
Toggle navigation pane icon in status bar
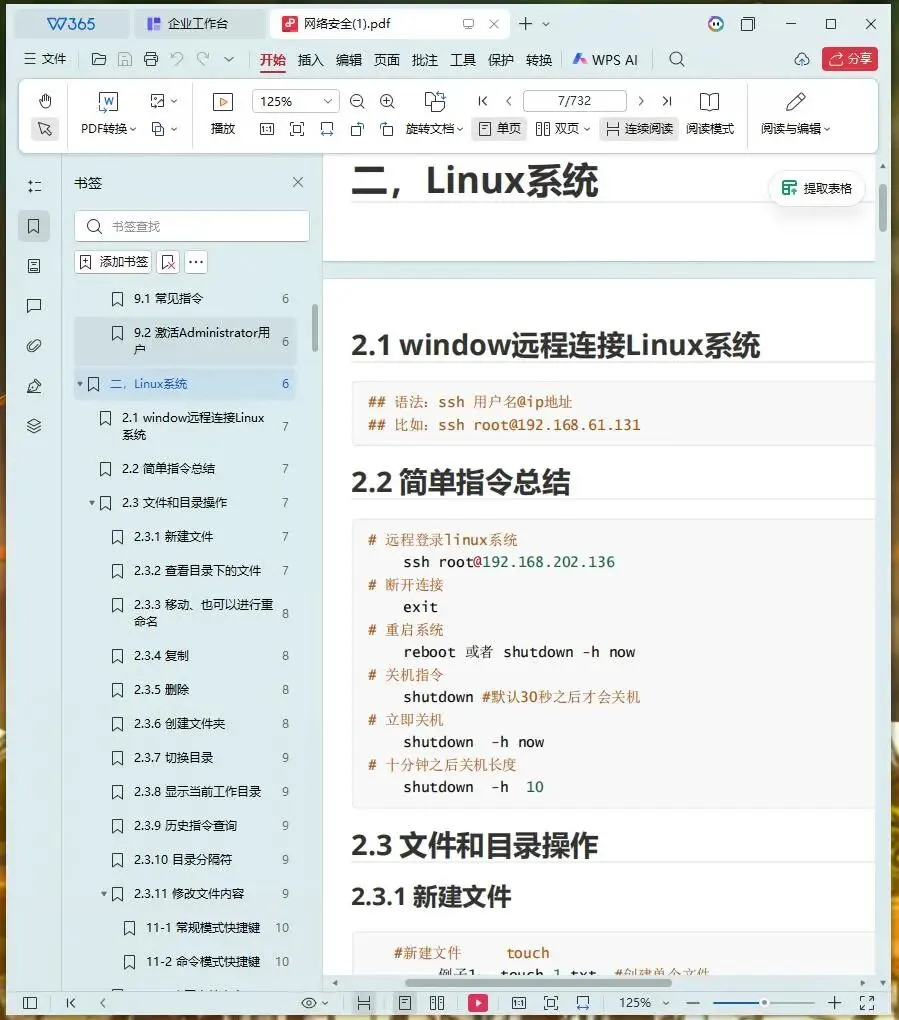pos(30,1003)
